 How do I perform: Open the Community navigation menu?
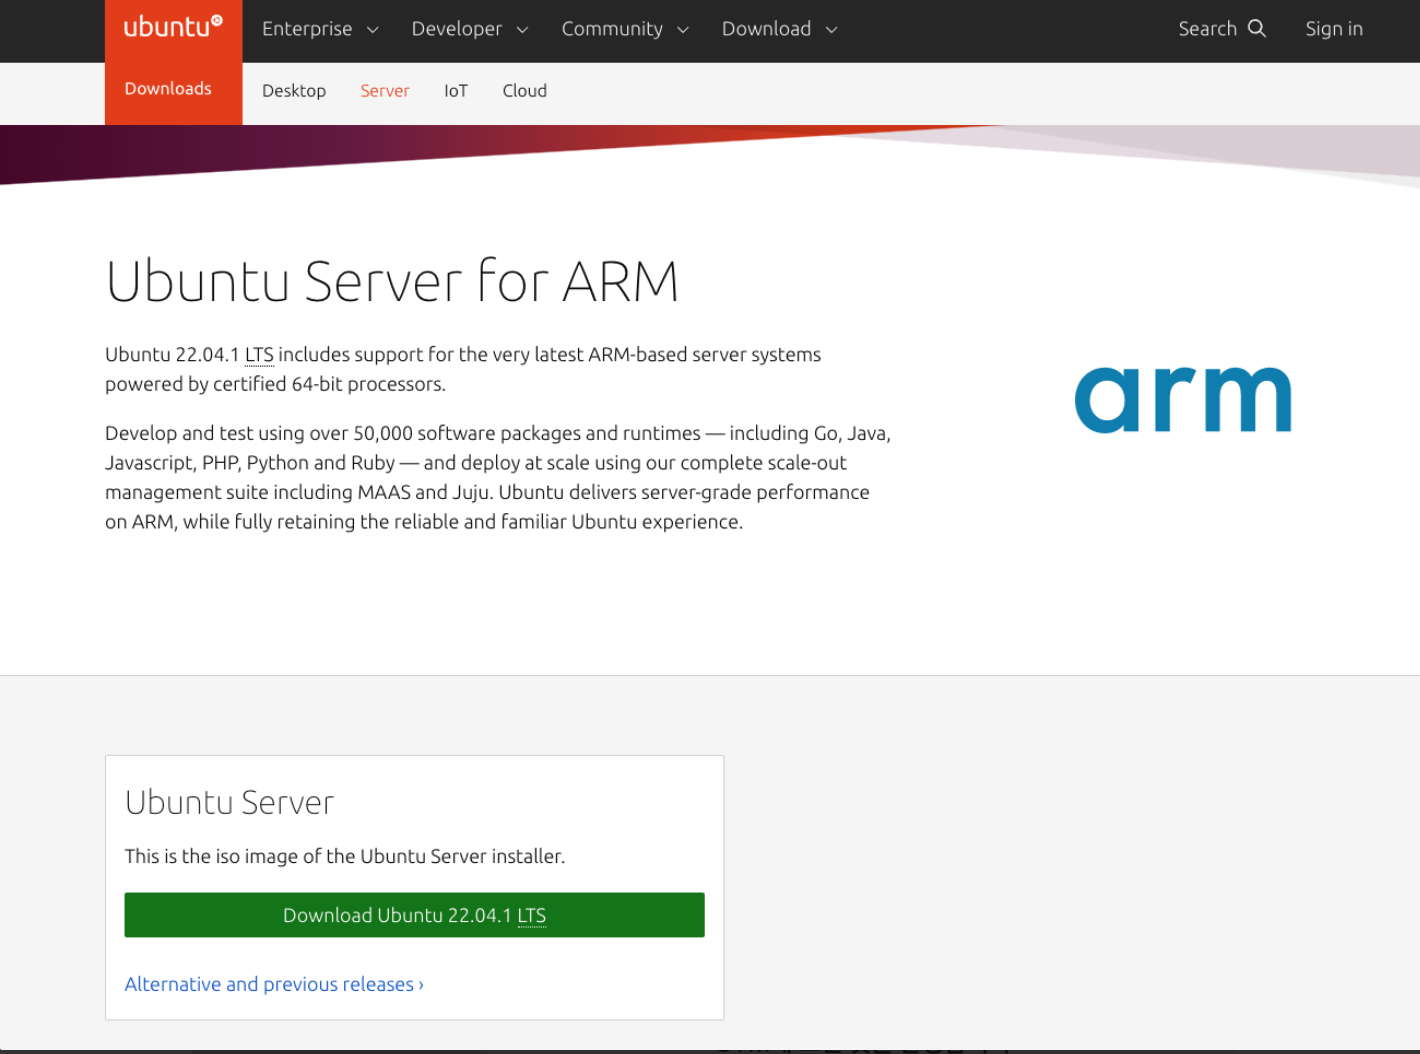pyautogui.click(x=625, y=29)
